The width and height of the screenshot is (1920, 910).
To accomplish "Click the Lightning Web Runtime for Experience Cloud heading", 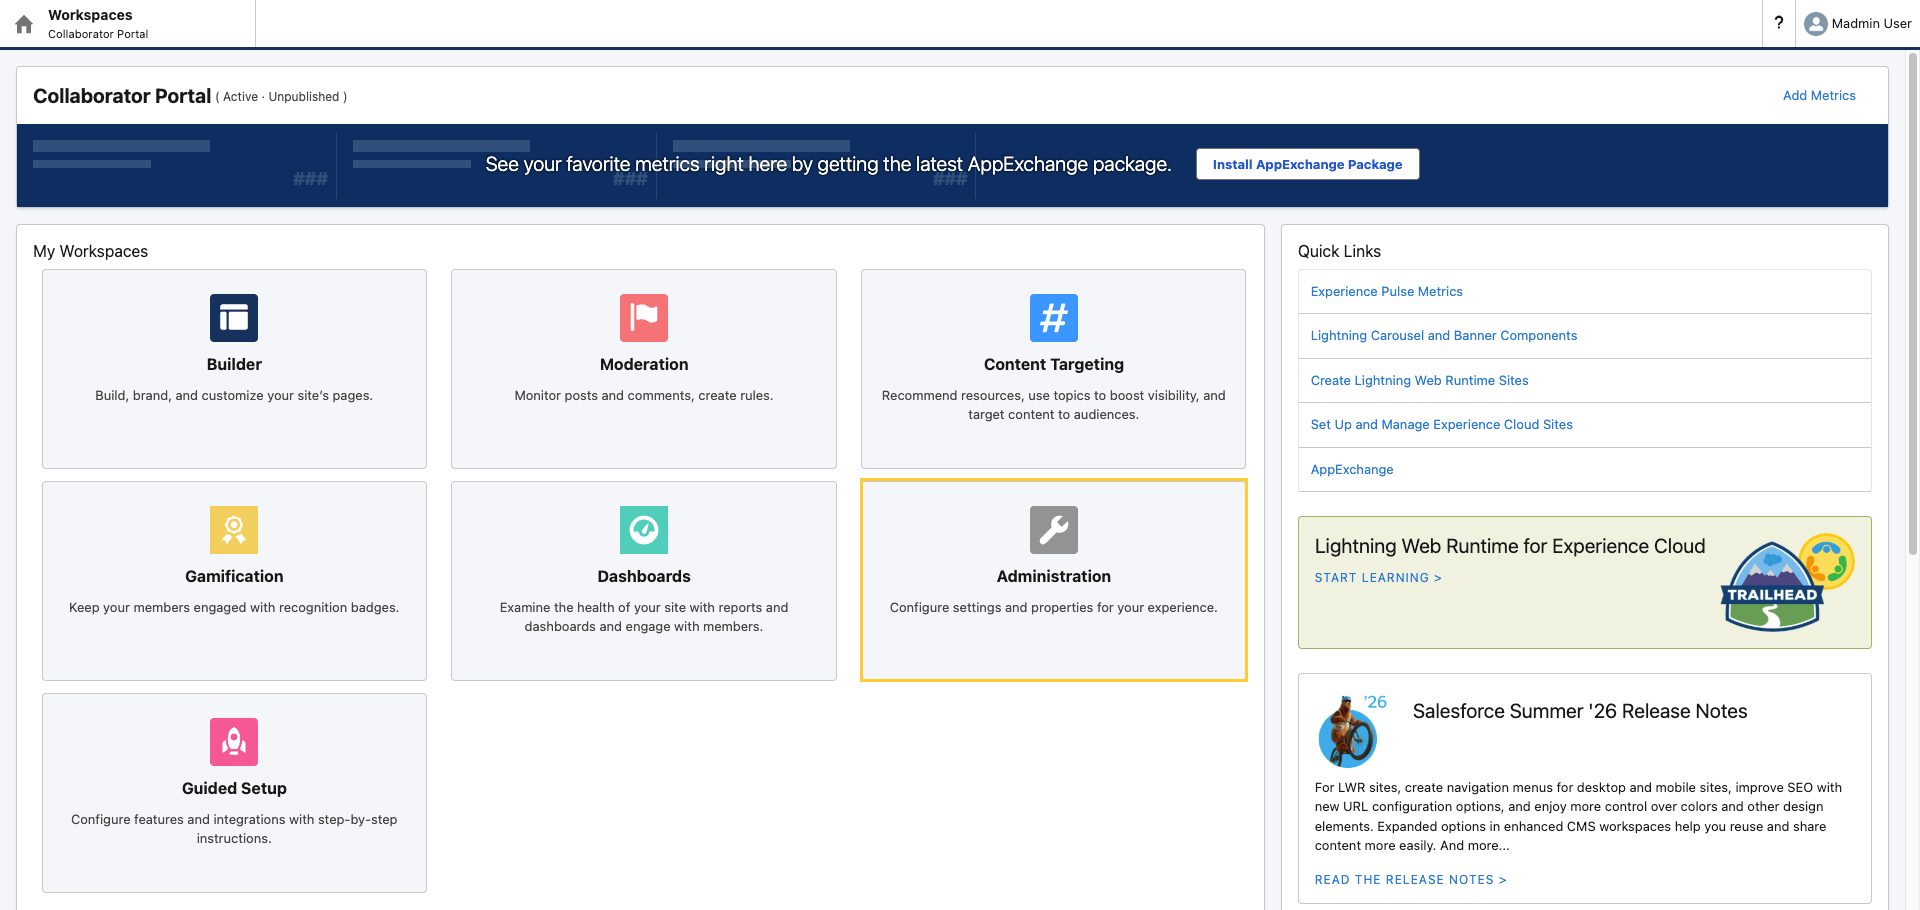I will (1510, 547).
